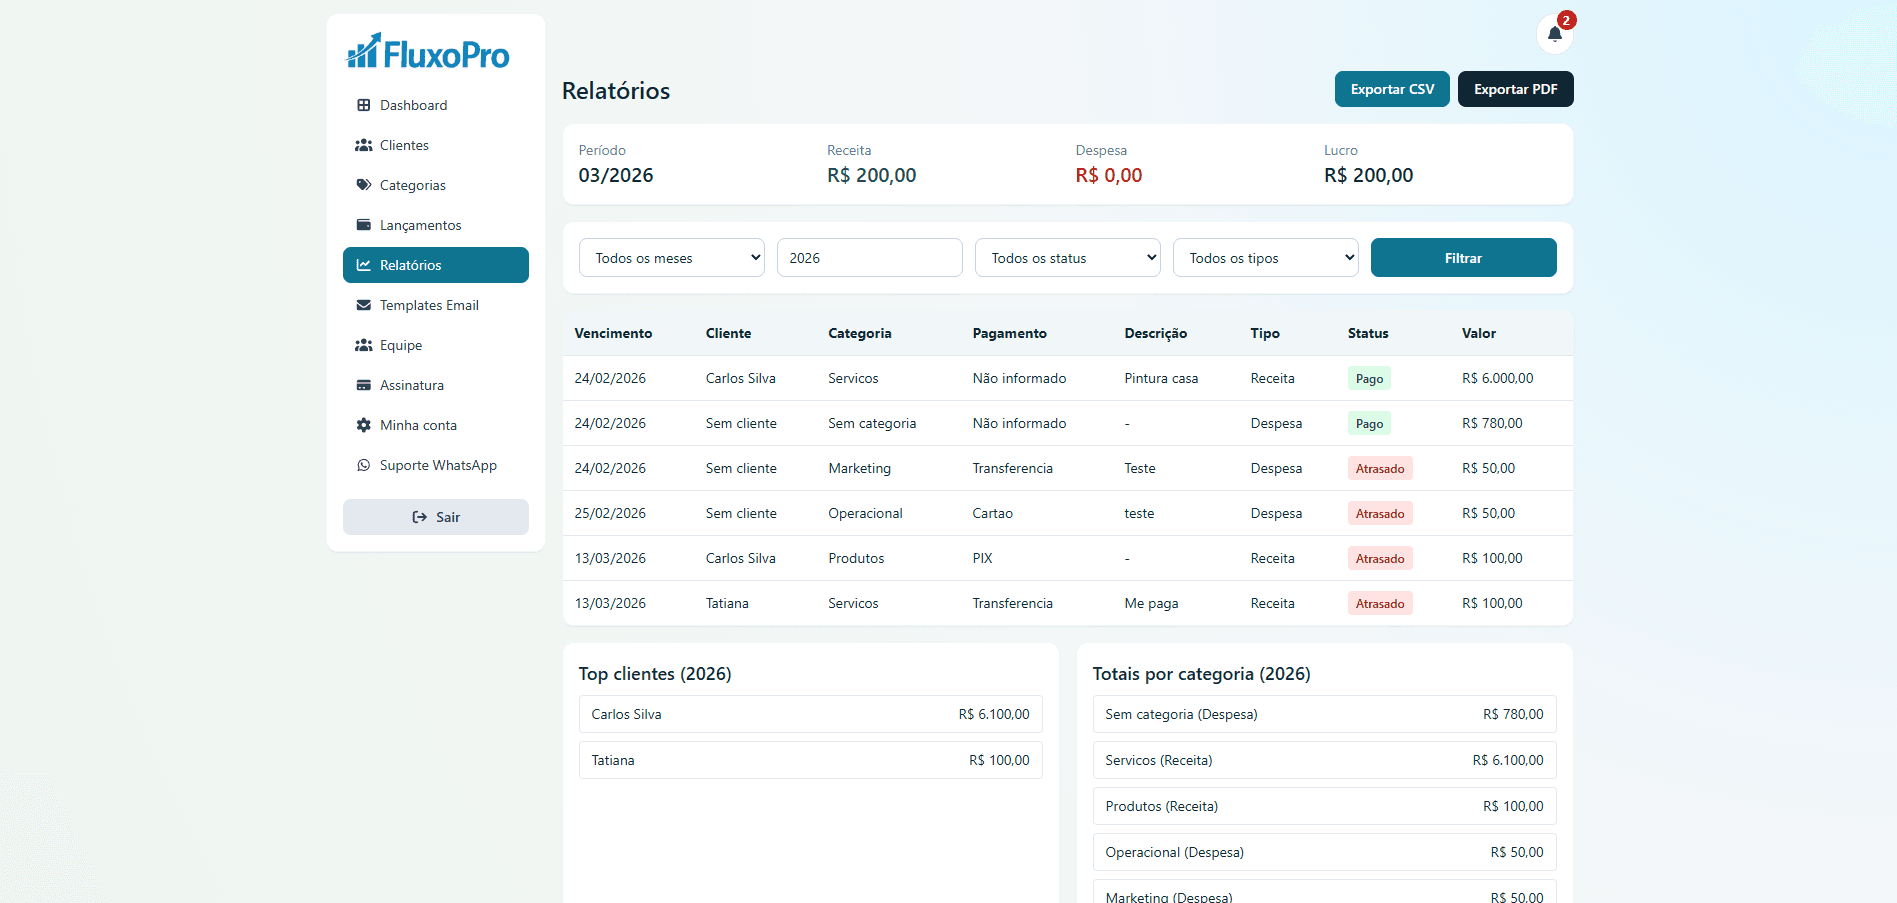Click the year input field showing 2026

tap(869, 258)
